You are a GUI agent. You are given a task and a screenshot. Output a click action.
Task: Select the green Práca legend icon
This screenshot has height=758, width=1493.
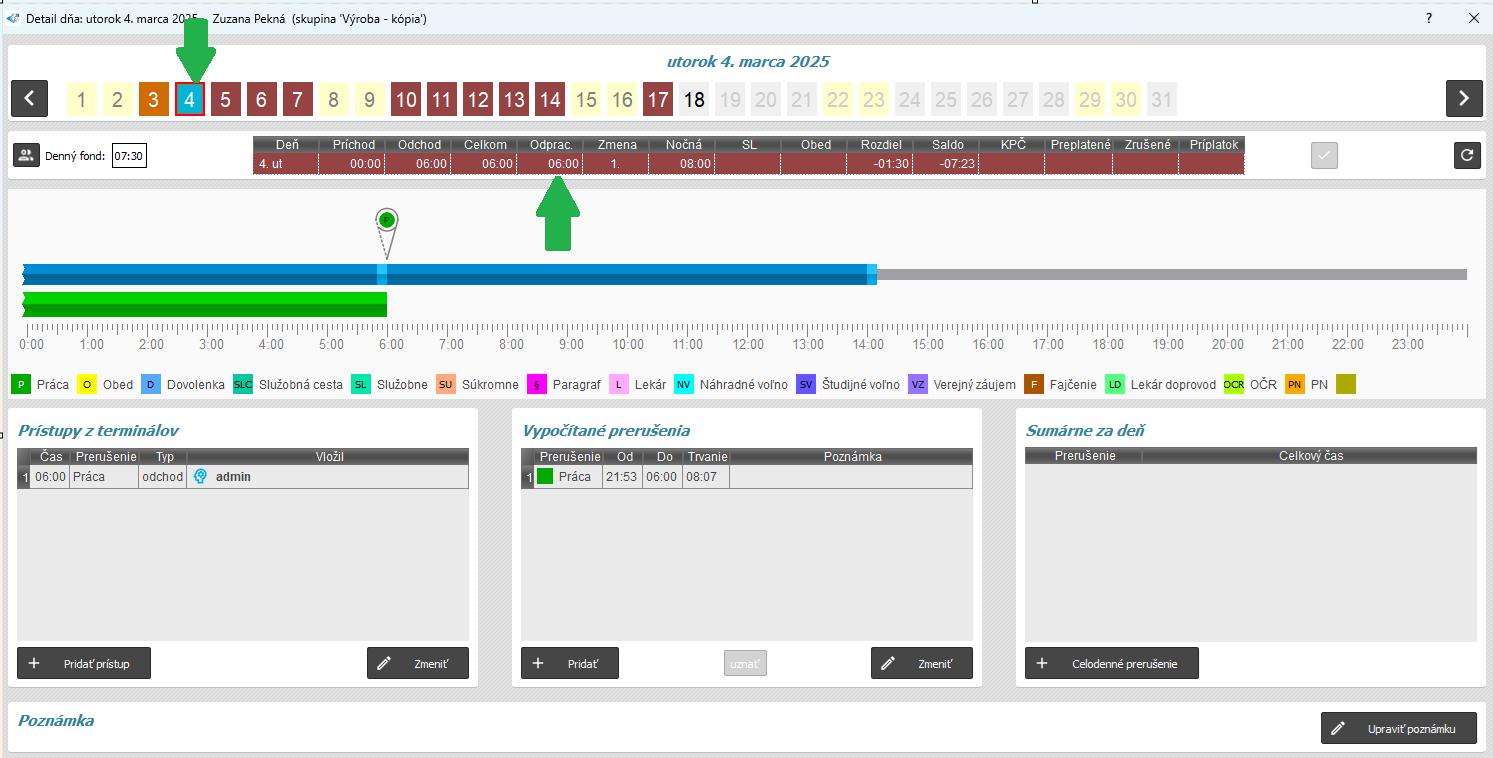point(22,384)
